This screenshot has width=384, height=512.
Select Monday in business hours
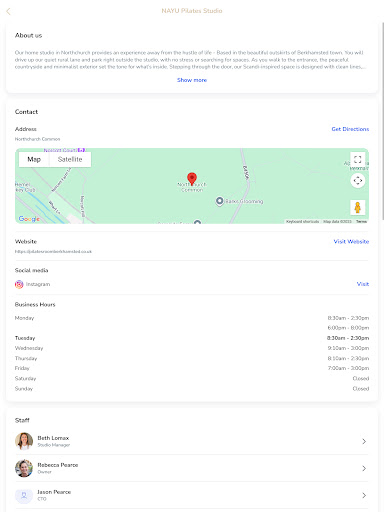pos(24,318)
